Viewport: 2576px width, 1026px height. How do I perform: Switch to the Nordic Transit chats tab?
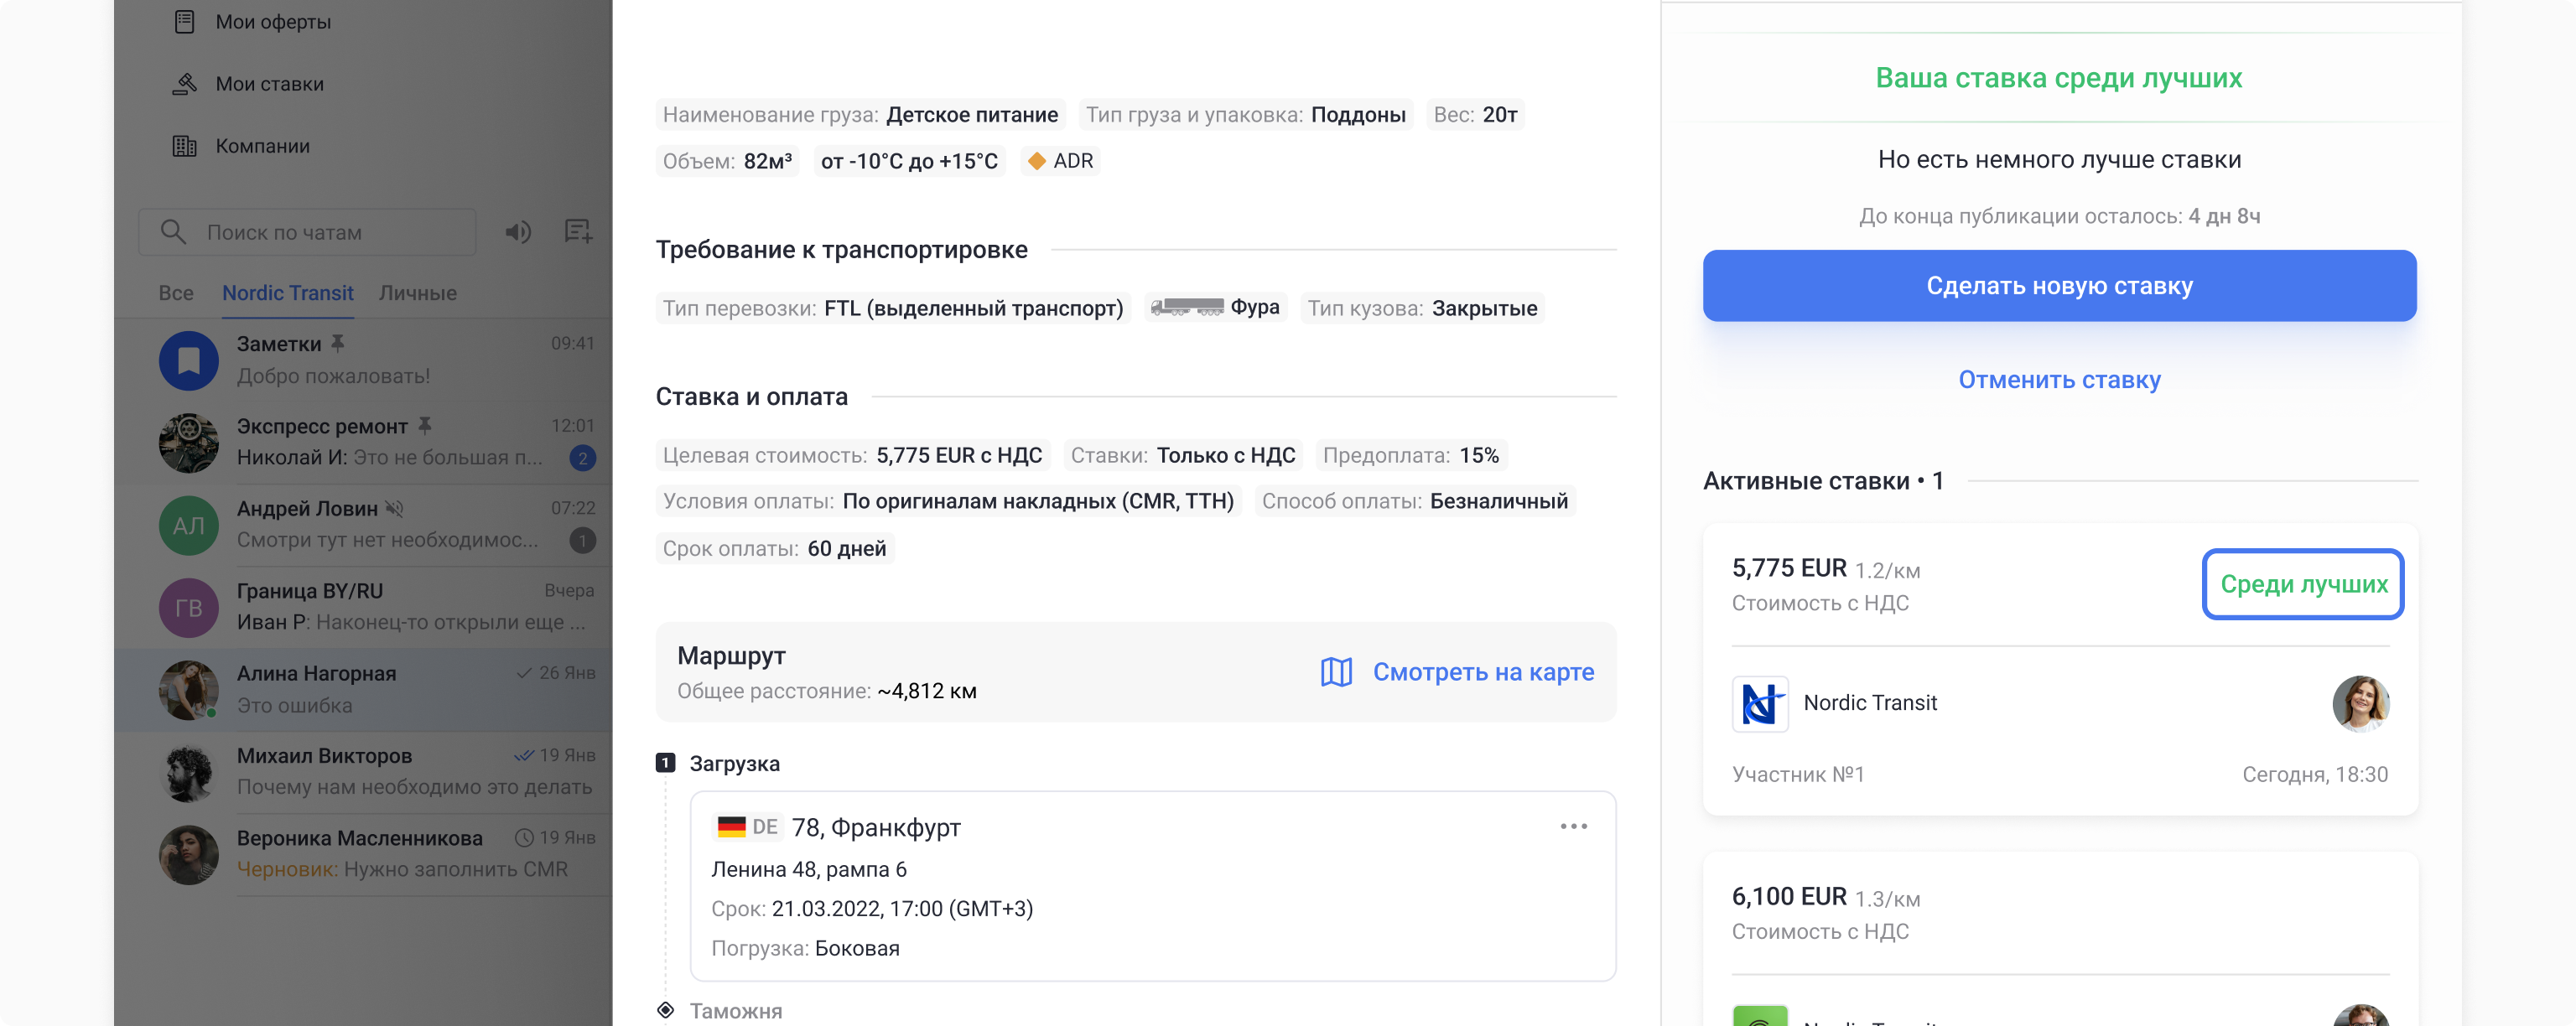pyautogui.click(x=288, y=293)
